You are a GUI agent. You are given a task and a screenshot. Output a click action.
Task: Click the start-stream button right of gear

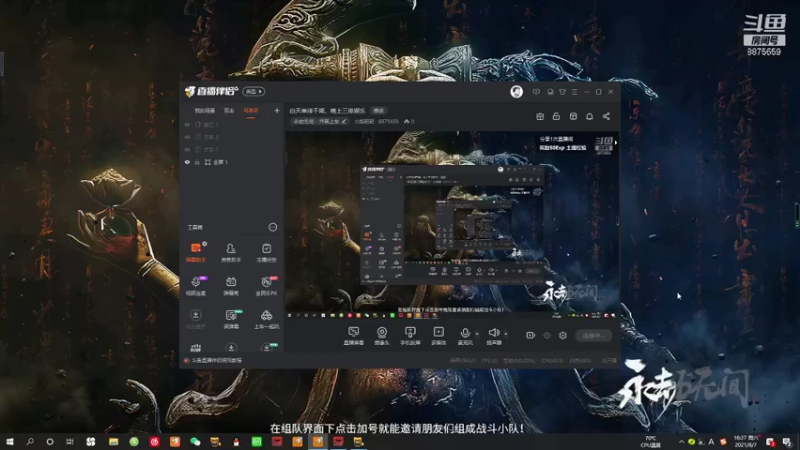coord(593,335)
